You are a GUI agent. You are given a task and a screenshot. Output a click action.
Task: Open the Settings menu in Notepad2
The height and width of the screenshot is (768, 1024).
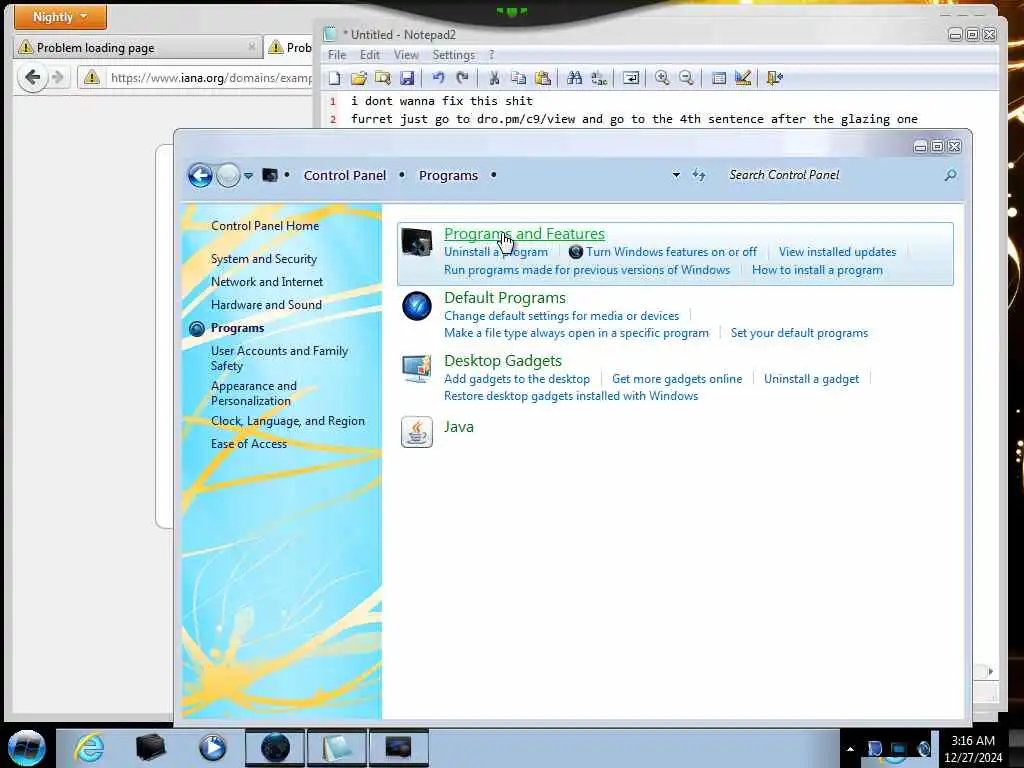(x=453, y=55)
